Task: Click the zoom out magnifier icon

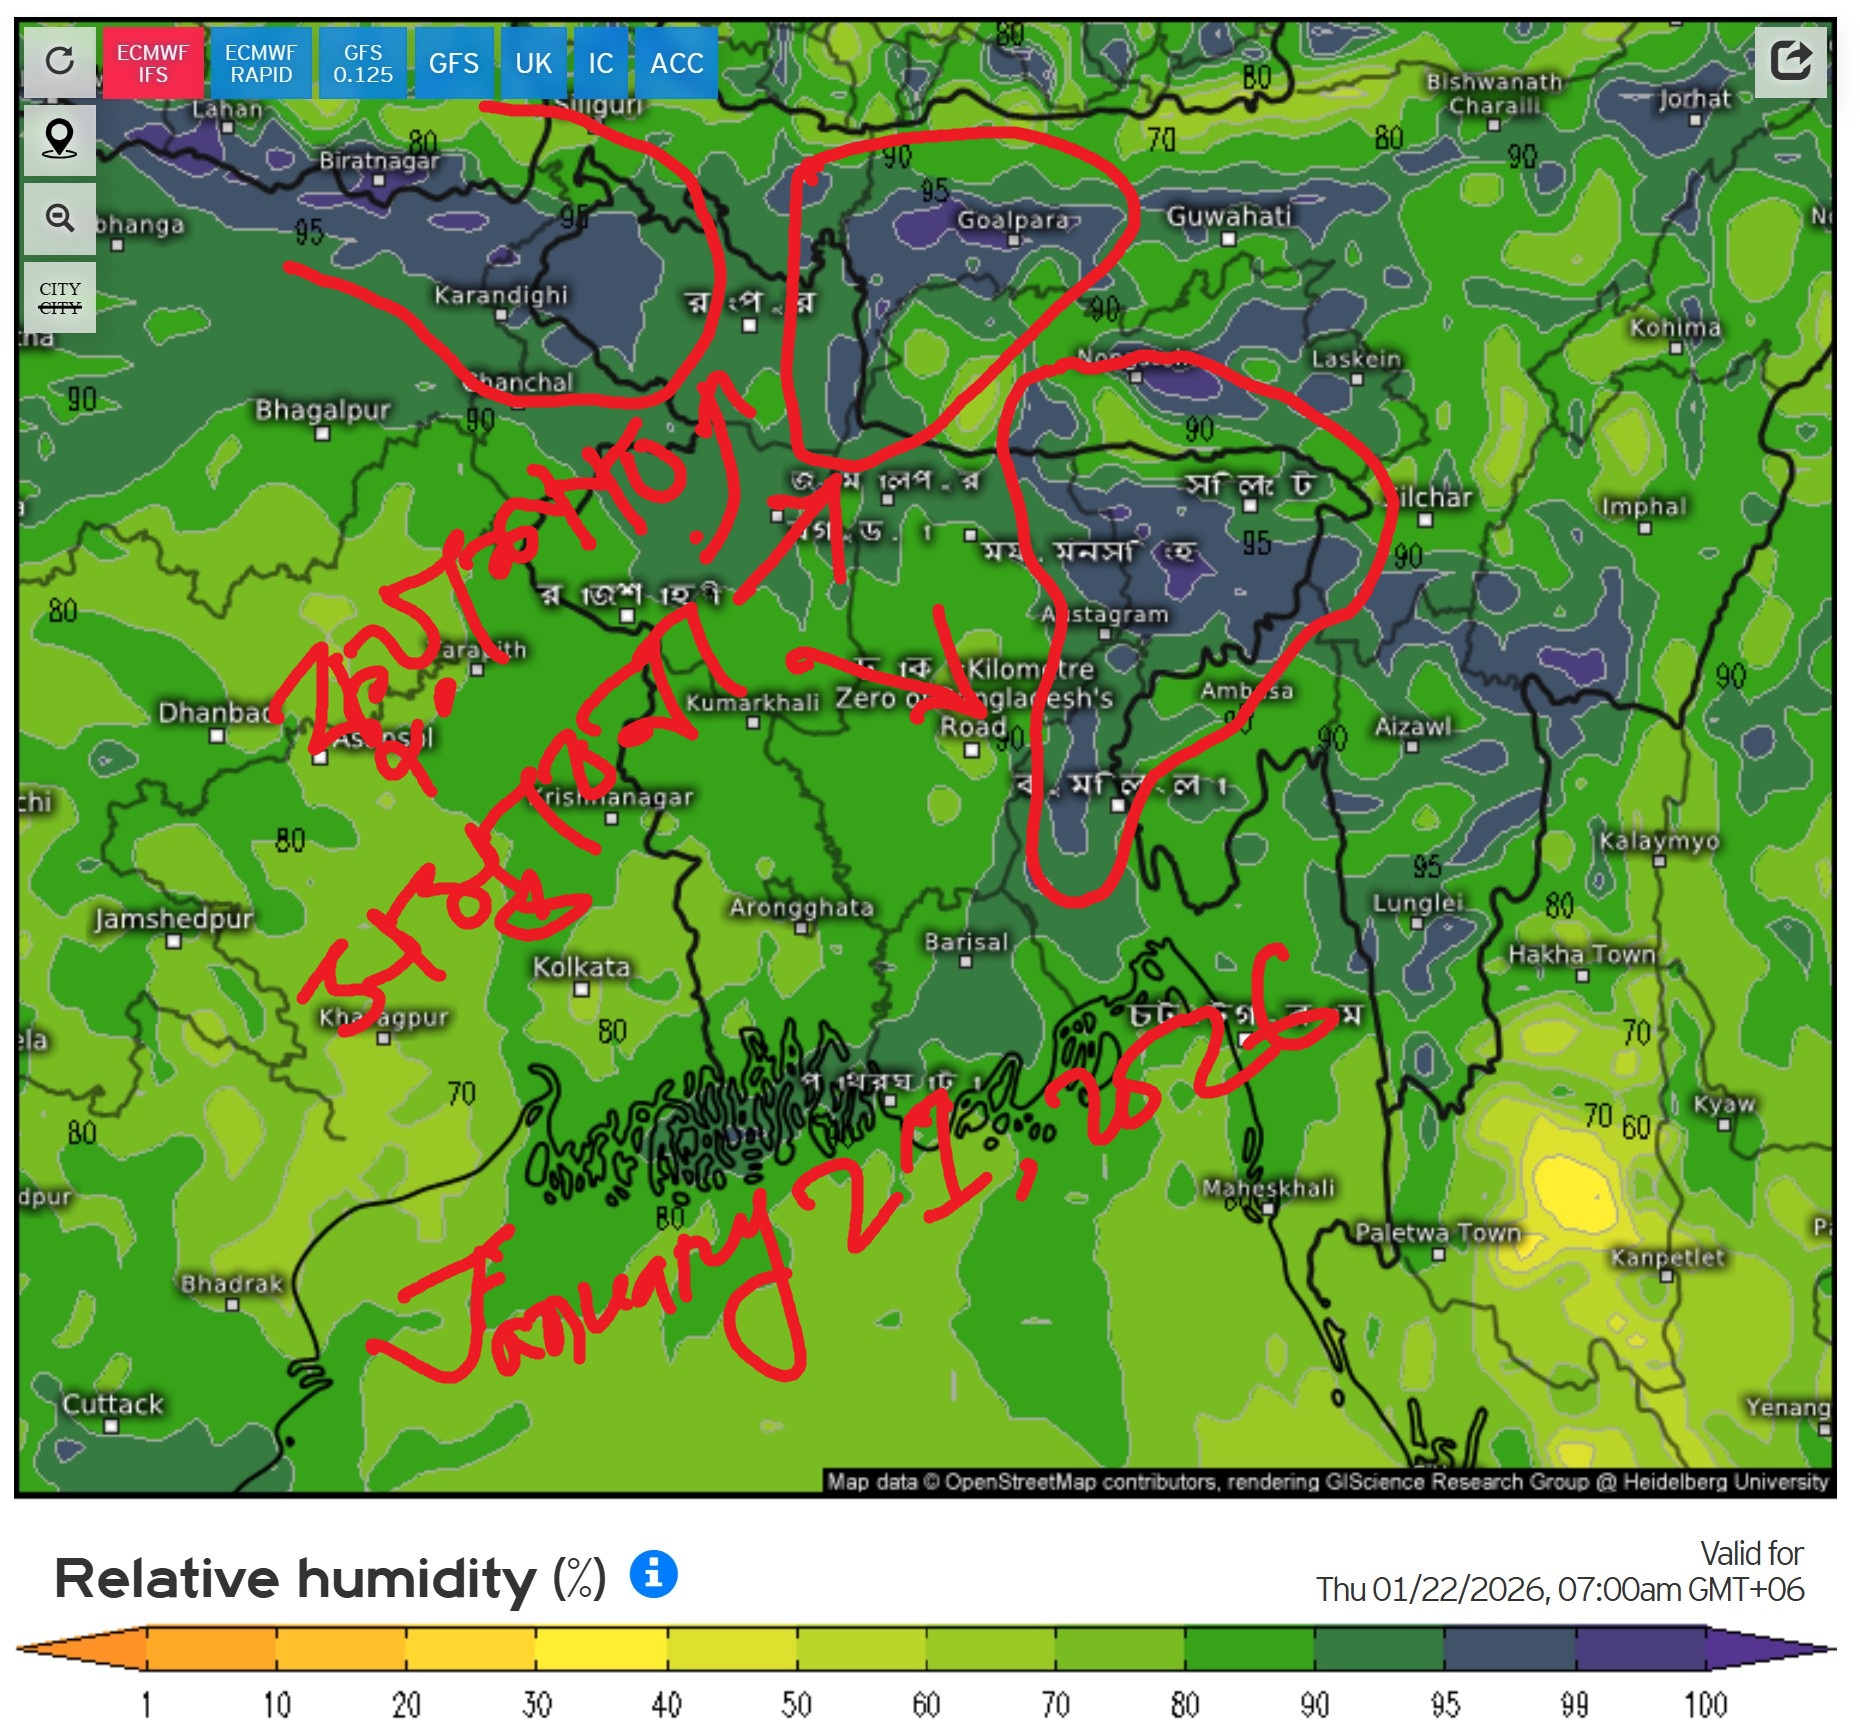Action: 60,218
